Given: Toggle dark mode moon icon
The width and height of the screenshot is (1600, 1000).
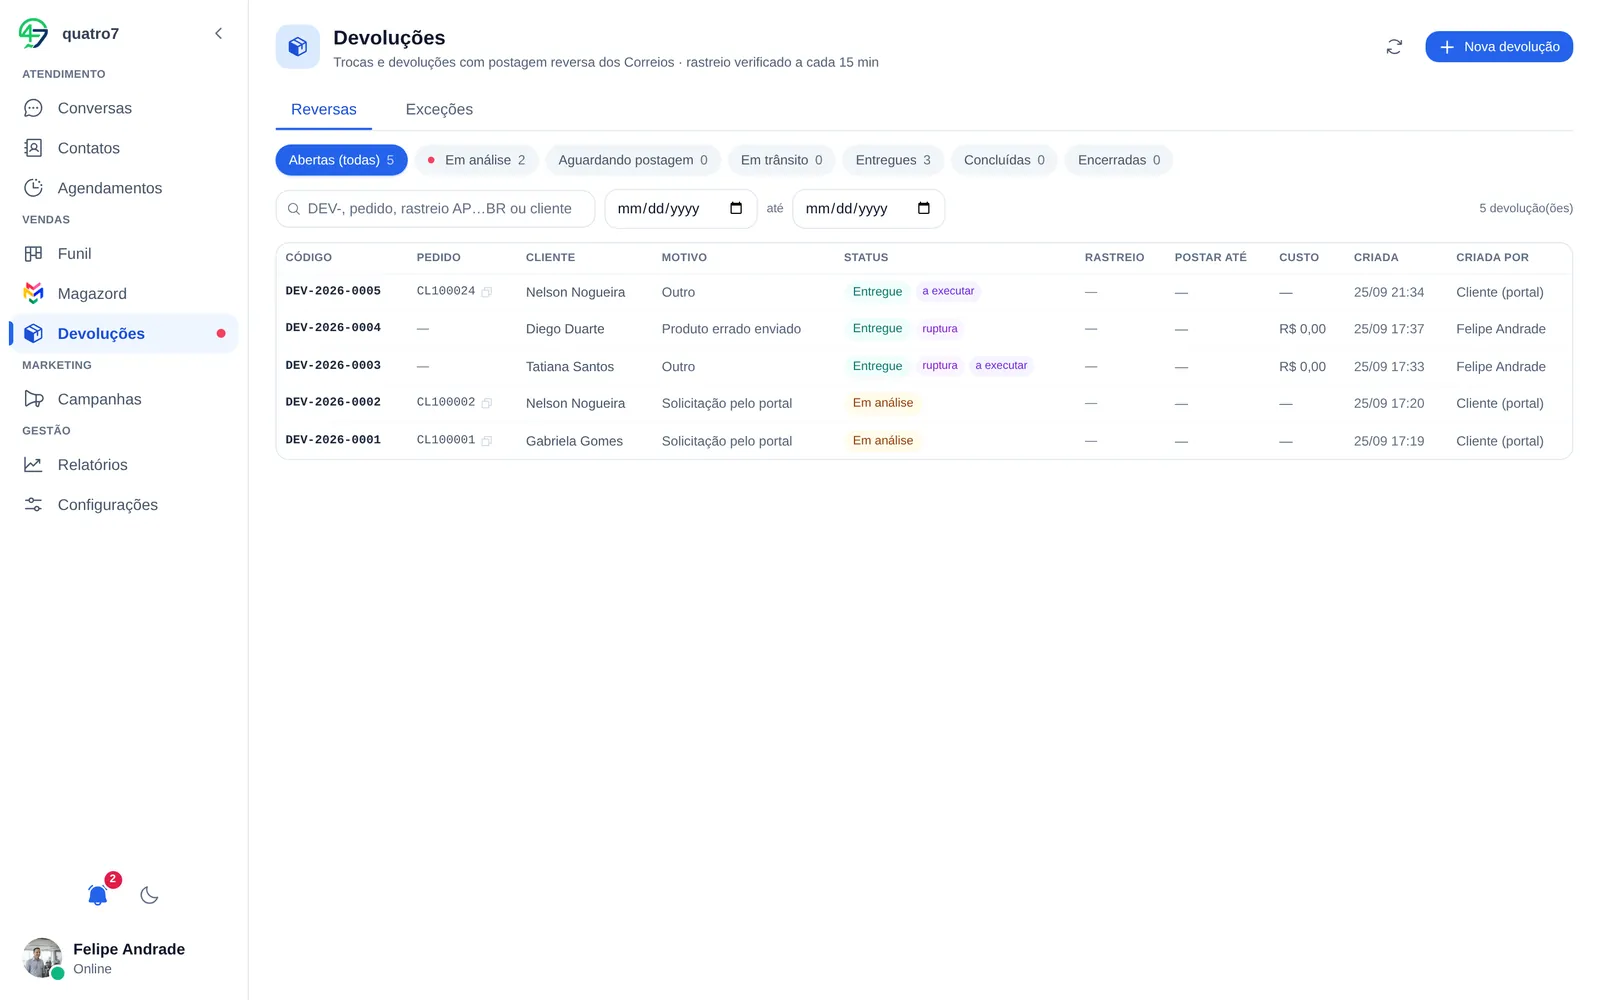Looking at the screenshot, I should [x=149, y=895].
